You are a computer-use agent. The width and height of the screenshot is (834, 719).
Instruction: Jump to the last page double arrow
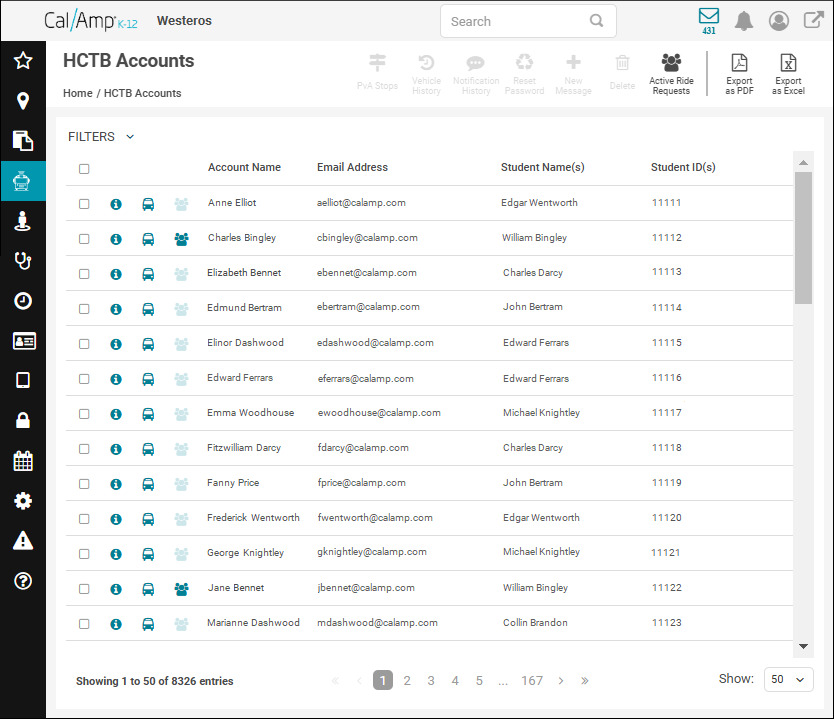pyautogui.click(x=585, y=681)
